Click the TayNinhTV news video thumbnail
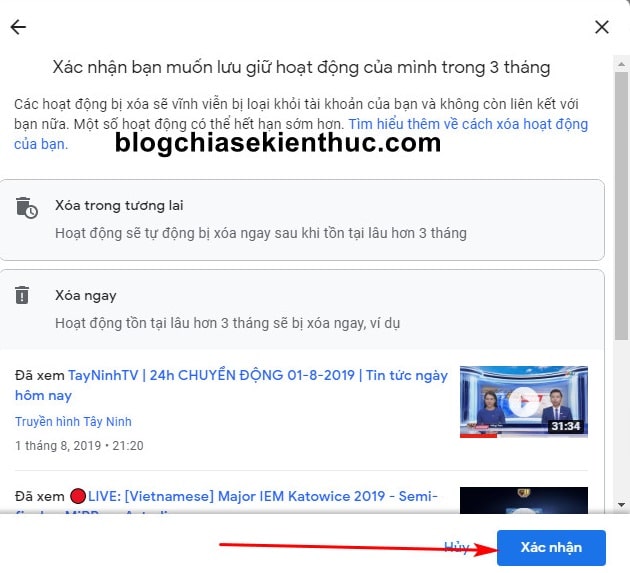 click(524, 401)
